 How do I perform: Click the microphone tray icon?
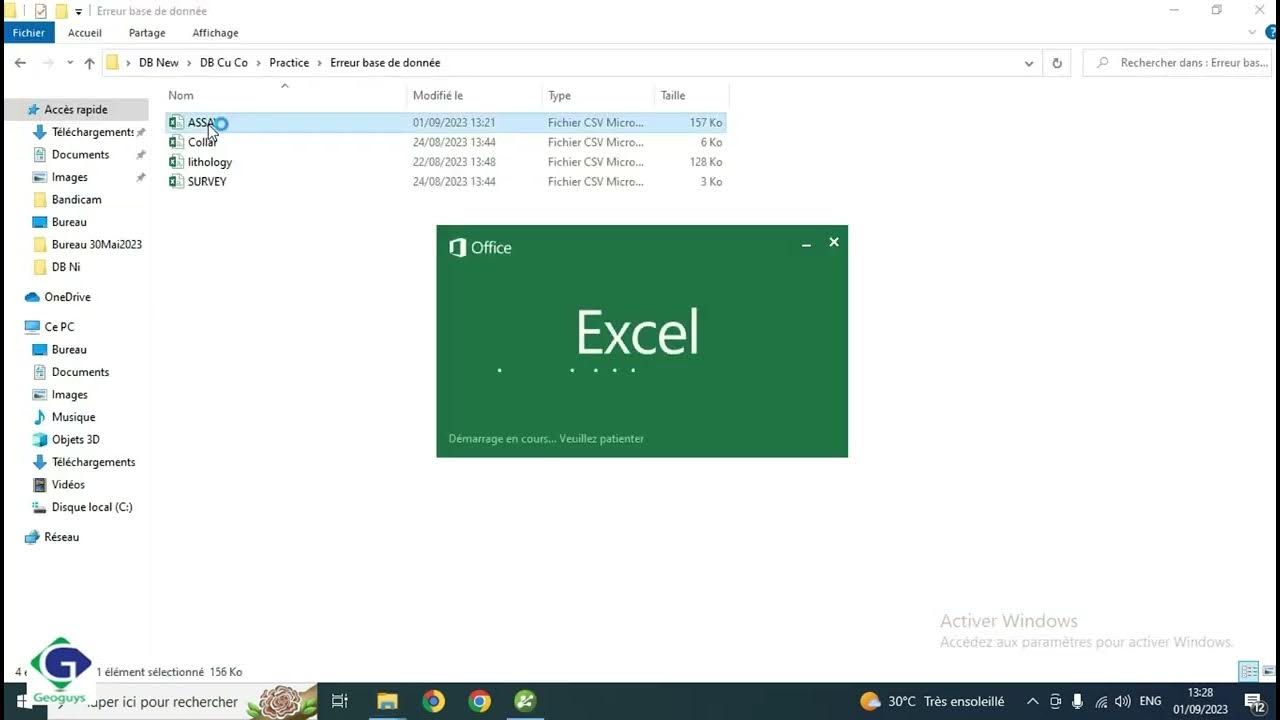click(1077, 702)
